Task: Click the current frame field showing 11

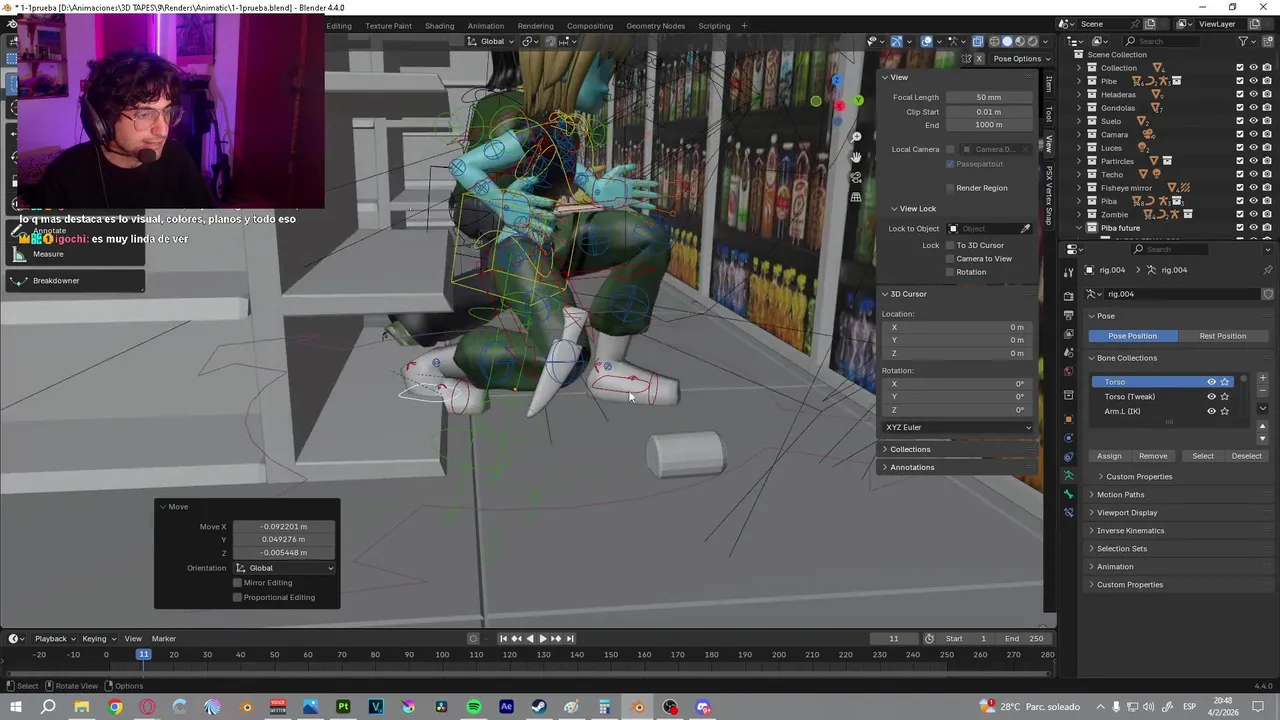Action: 893,639
